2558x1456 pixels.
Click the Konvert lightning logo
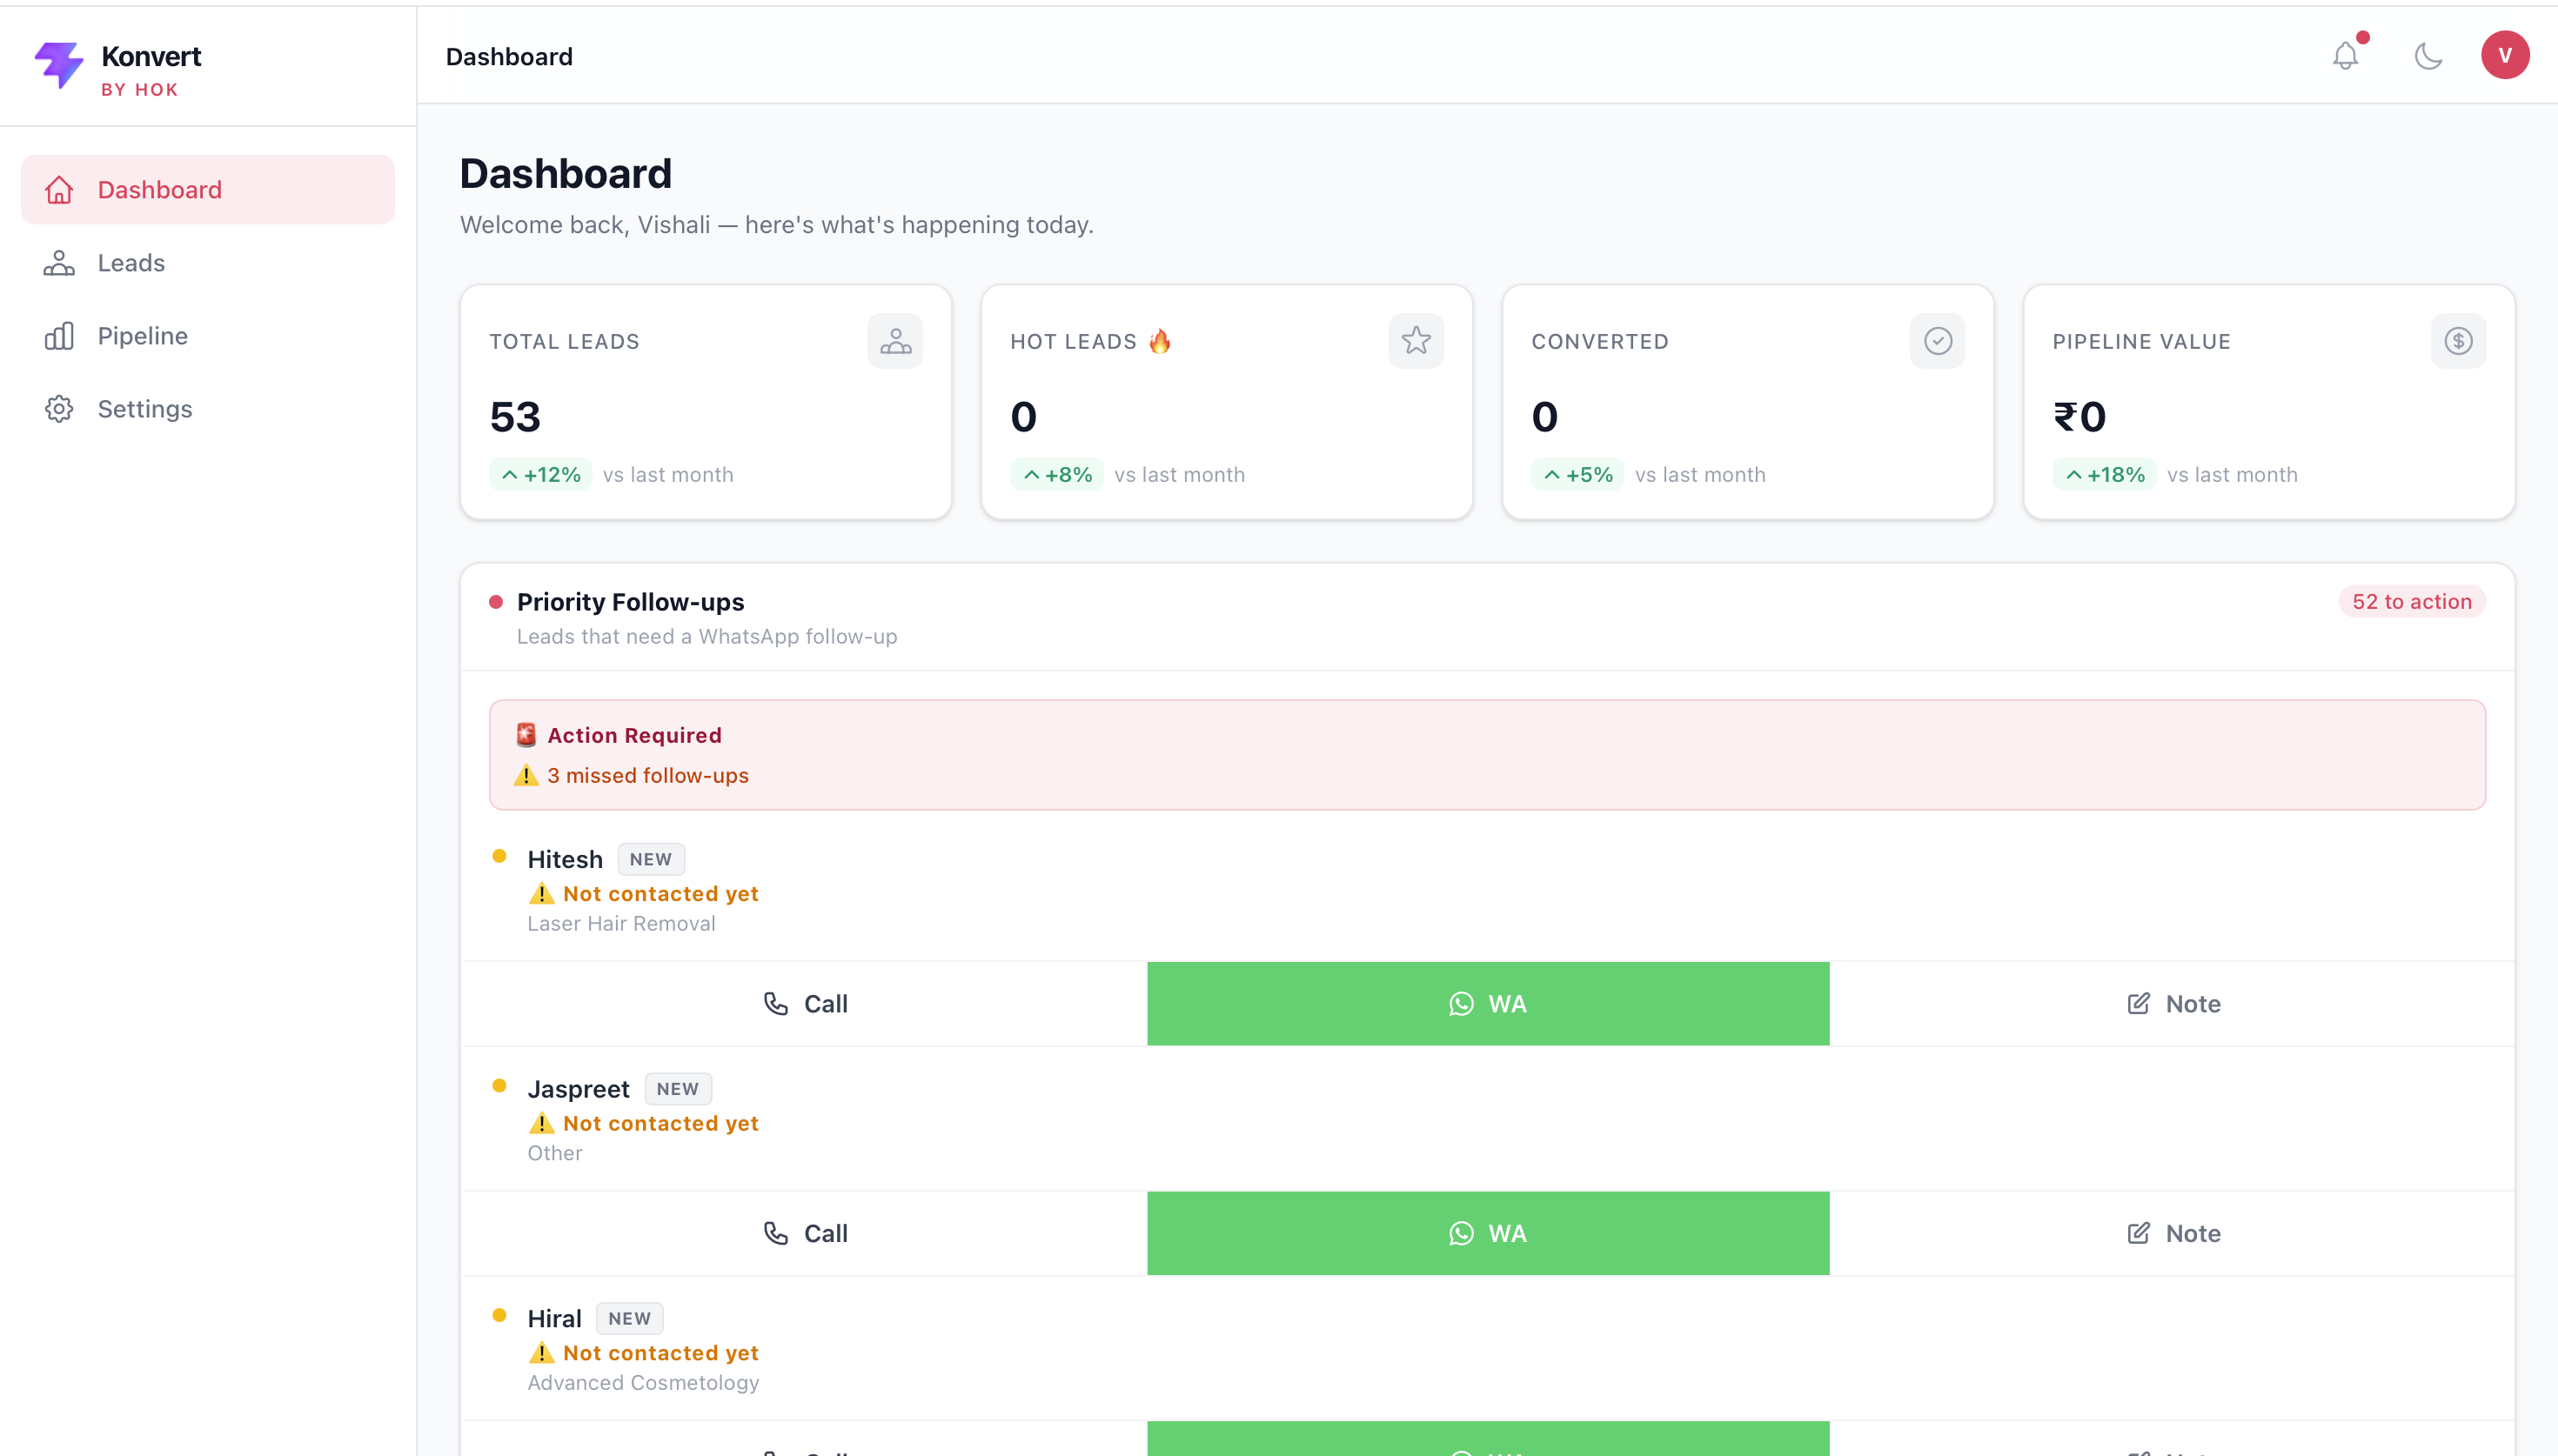point(58,65)
